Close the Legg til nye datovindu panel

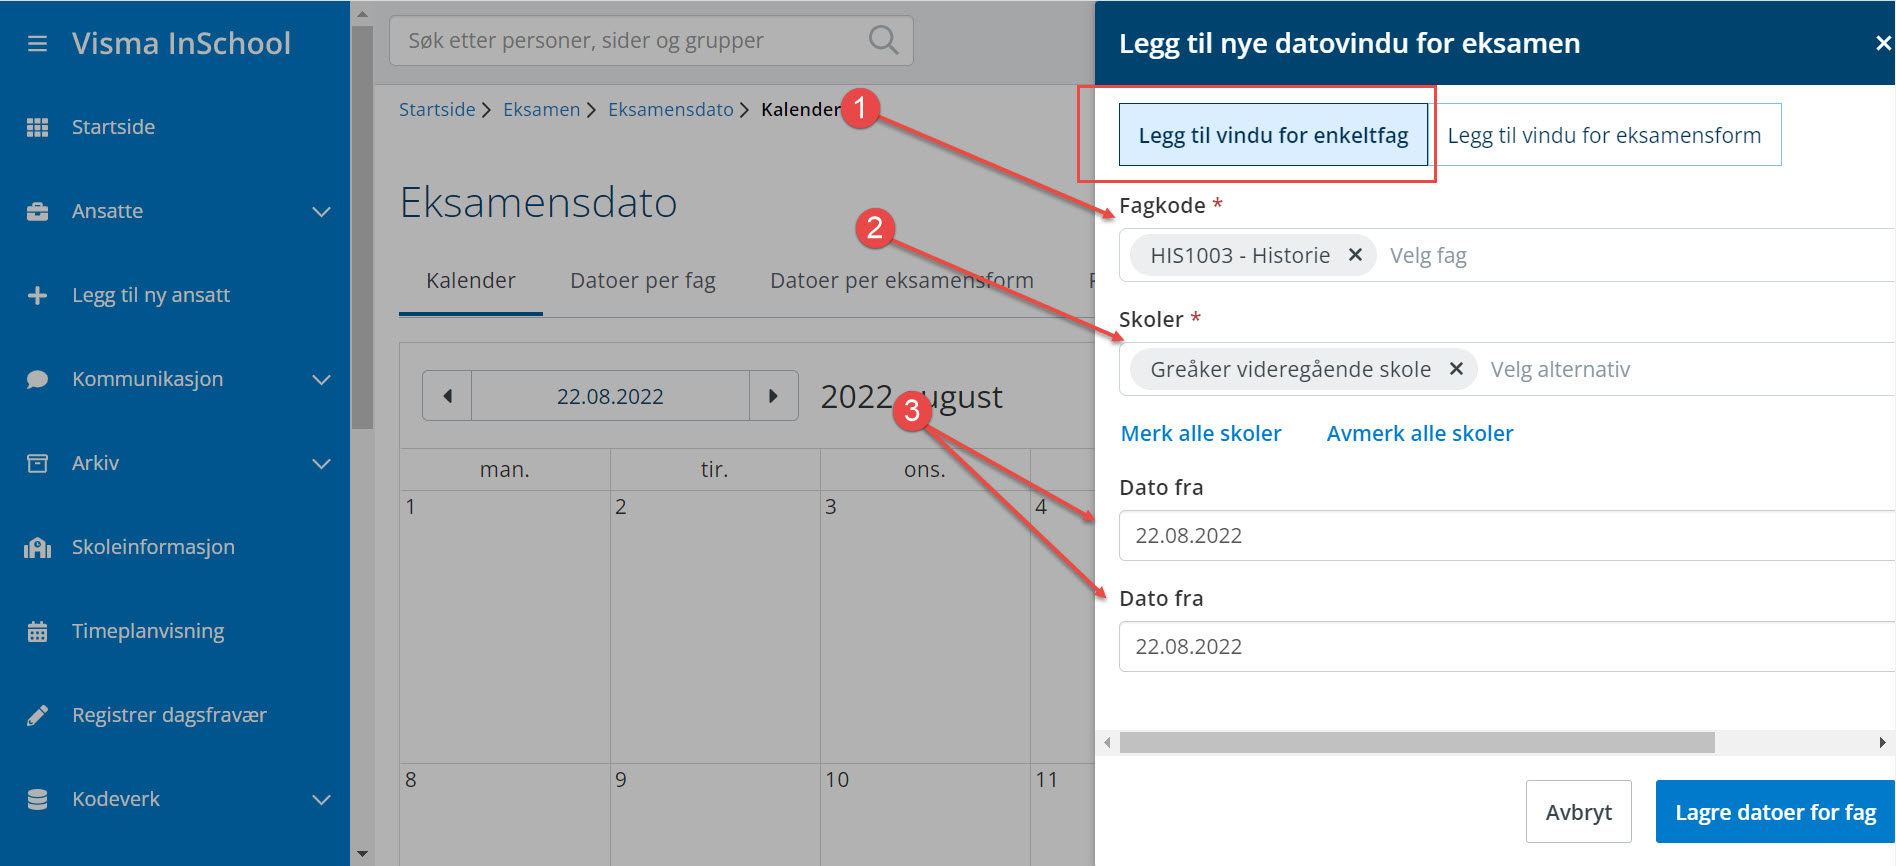click(x=1883, y=43)
